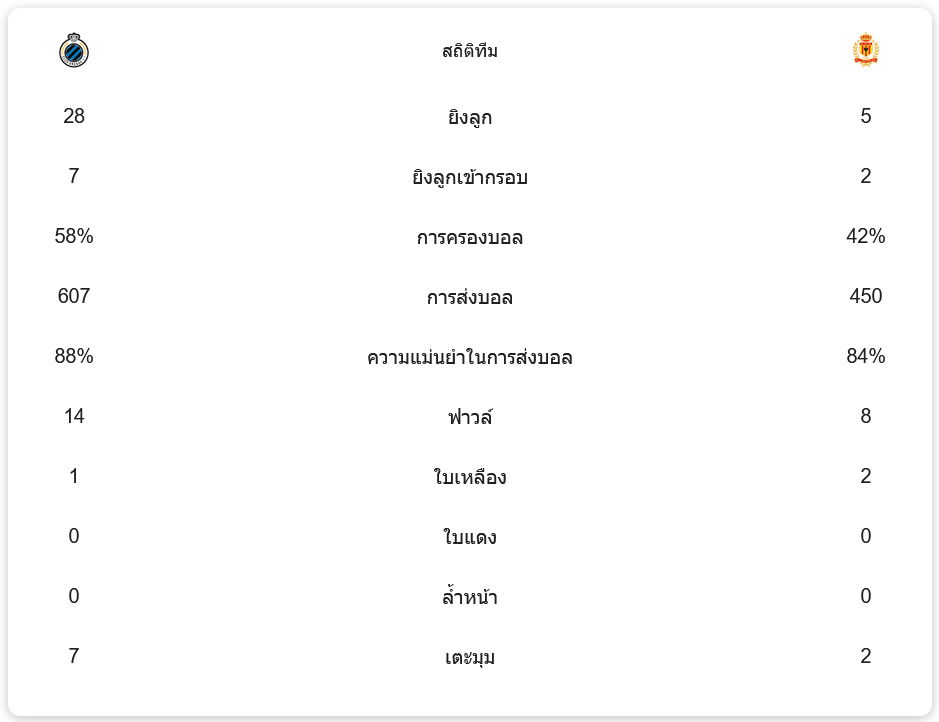Click the KV Mechelen team crest

click(x=865, y=50)
